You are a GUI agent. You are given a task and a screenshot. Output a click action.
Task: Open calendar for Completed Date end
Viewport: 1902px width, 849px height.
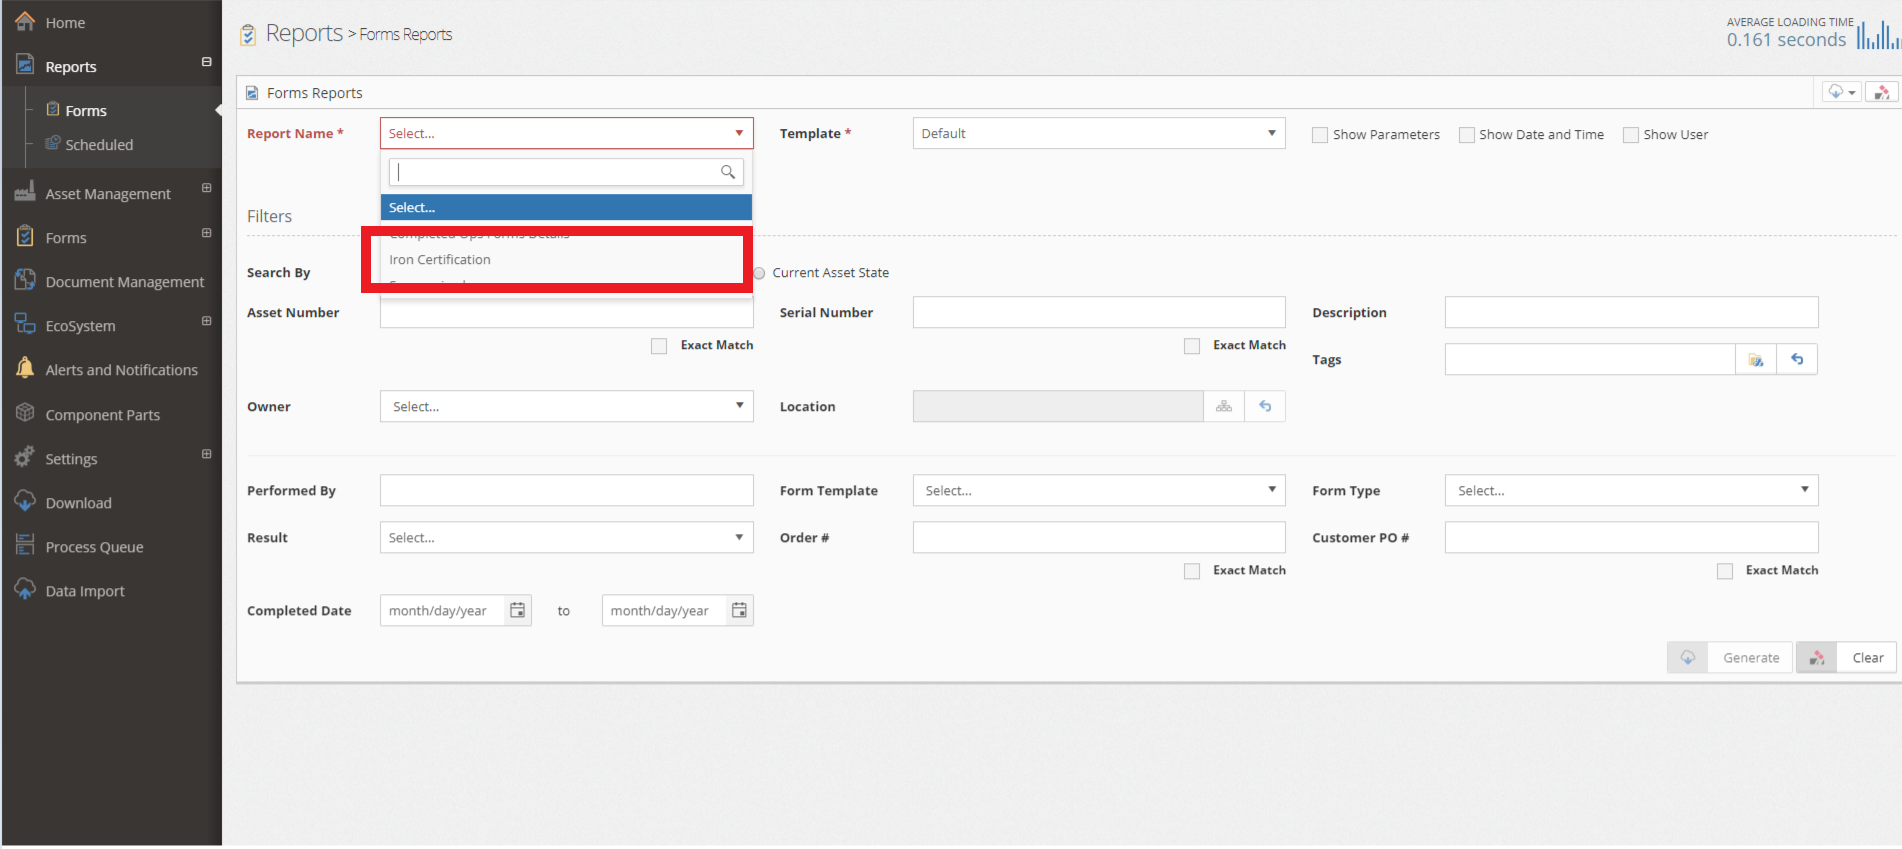click(x=739, y=610)
